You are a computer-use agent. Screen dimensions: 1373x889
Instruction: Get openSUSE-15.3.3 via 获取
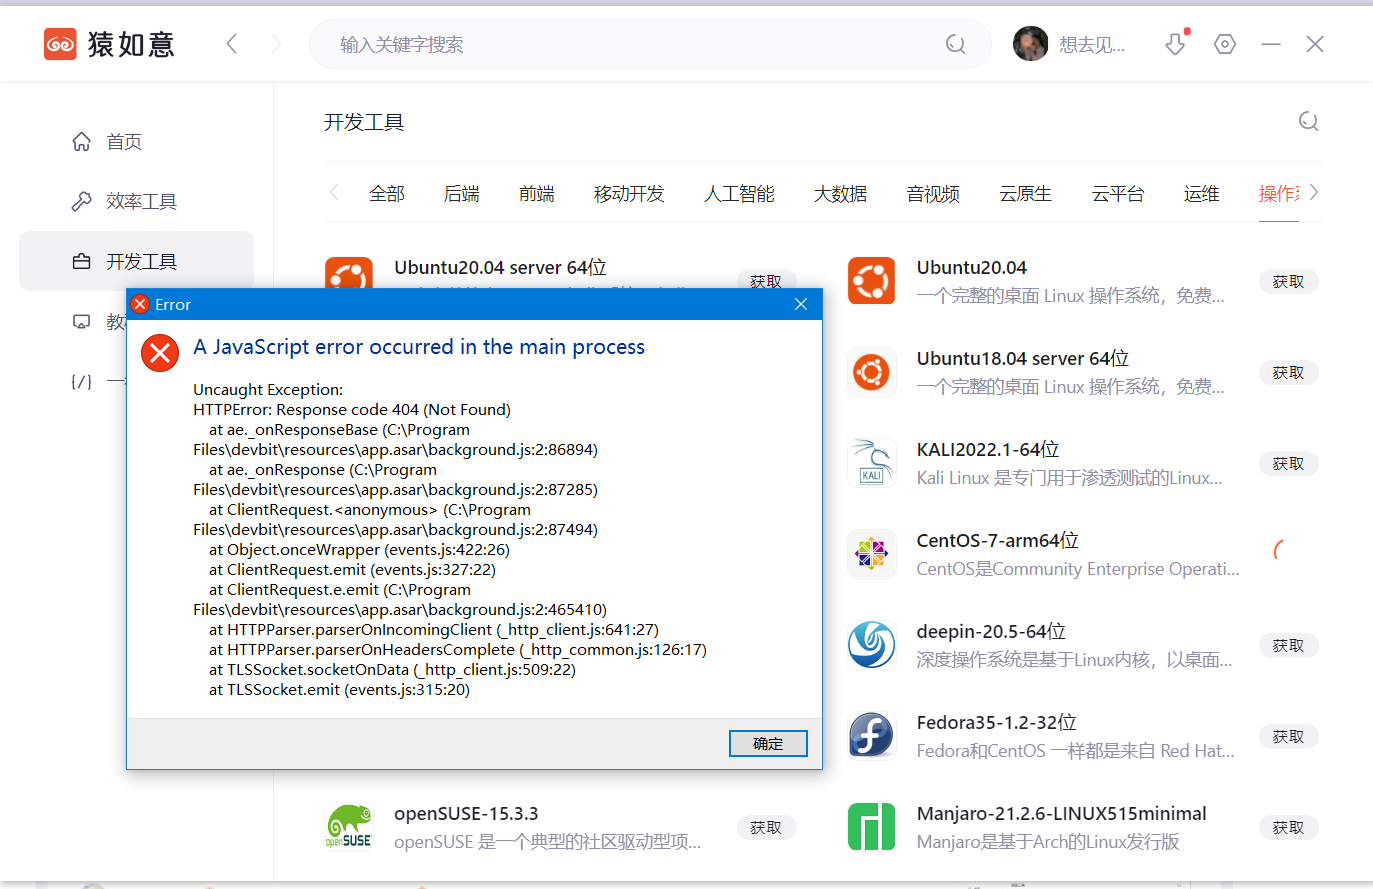766,828
